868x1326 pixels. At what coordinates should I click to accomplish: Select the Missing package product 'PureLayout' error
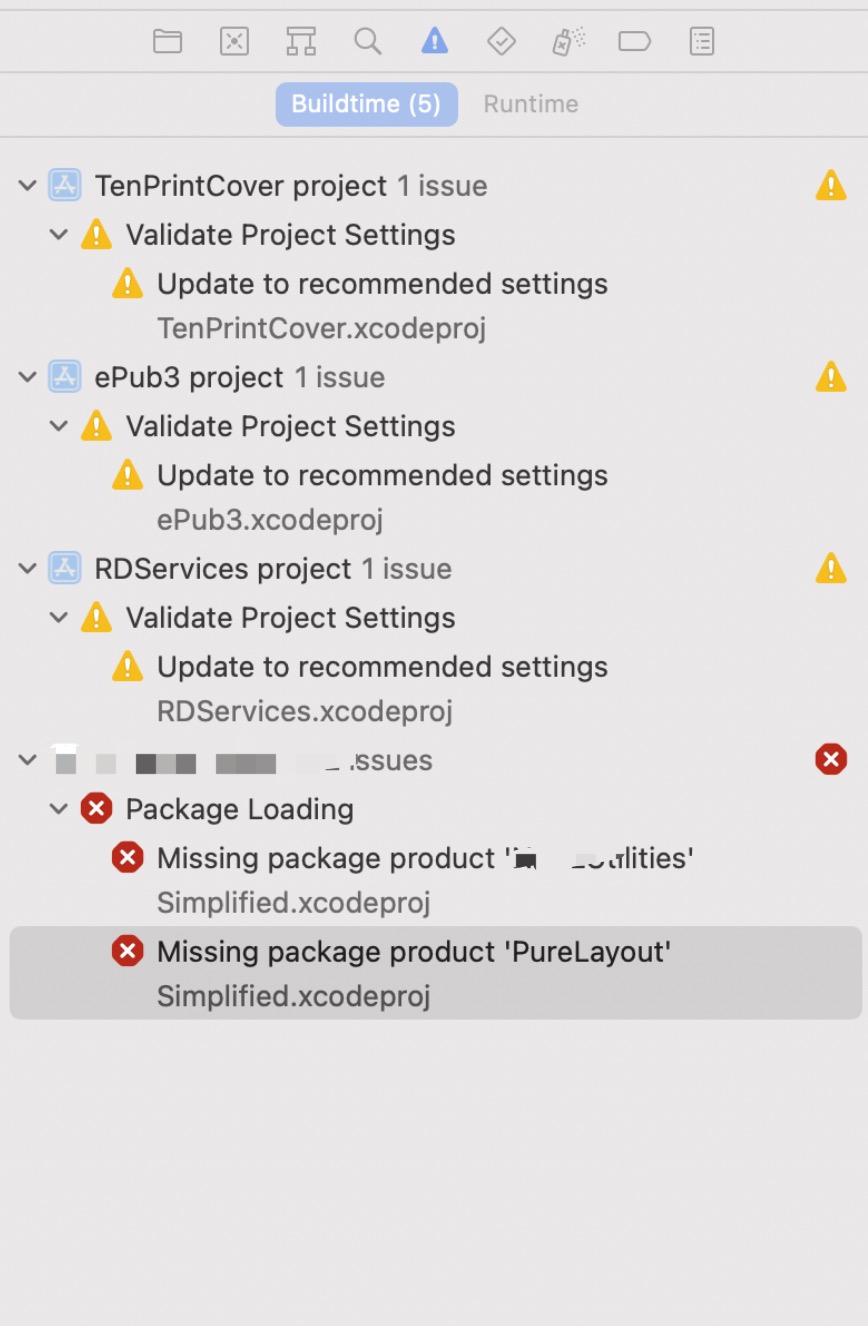(x=413, y=952)
